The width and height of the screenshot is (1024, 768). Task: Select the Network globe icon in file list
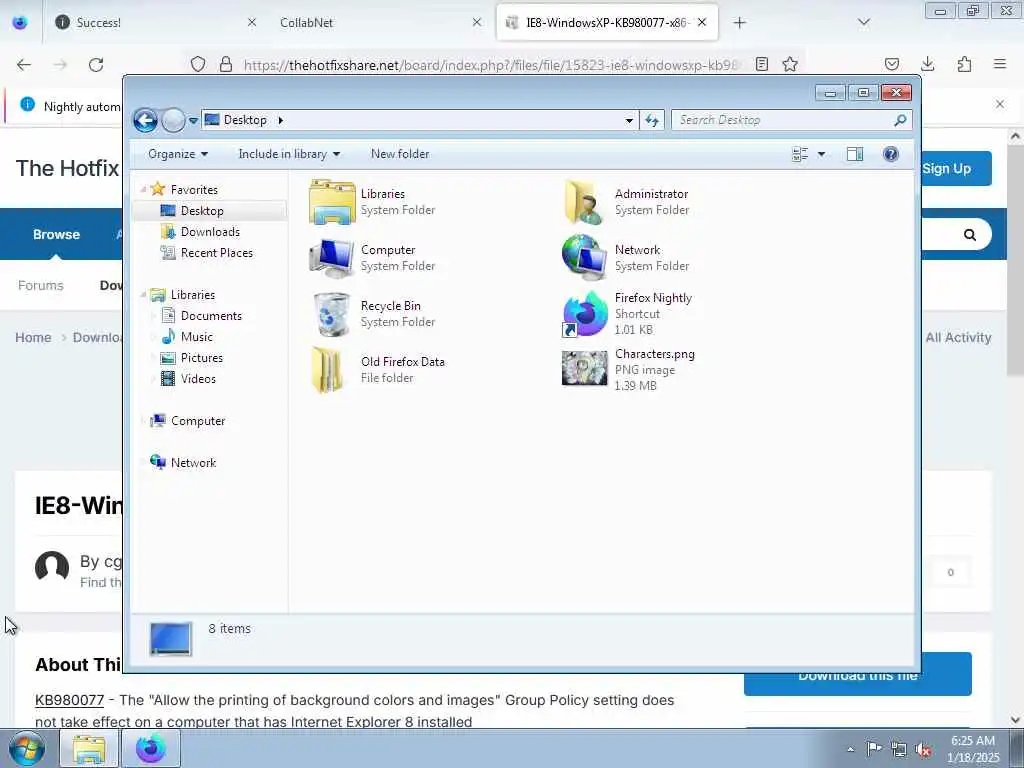584,257
